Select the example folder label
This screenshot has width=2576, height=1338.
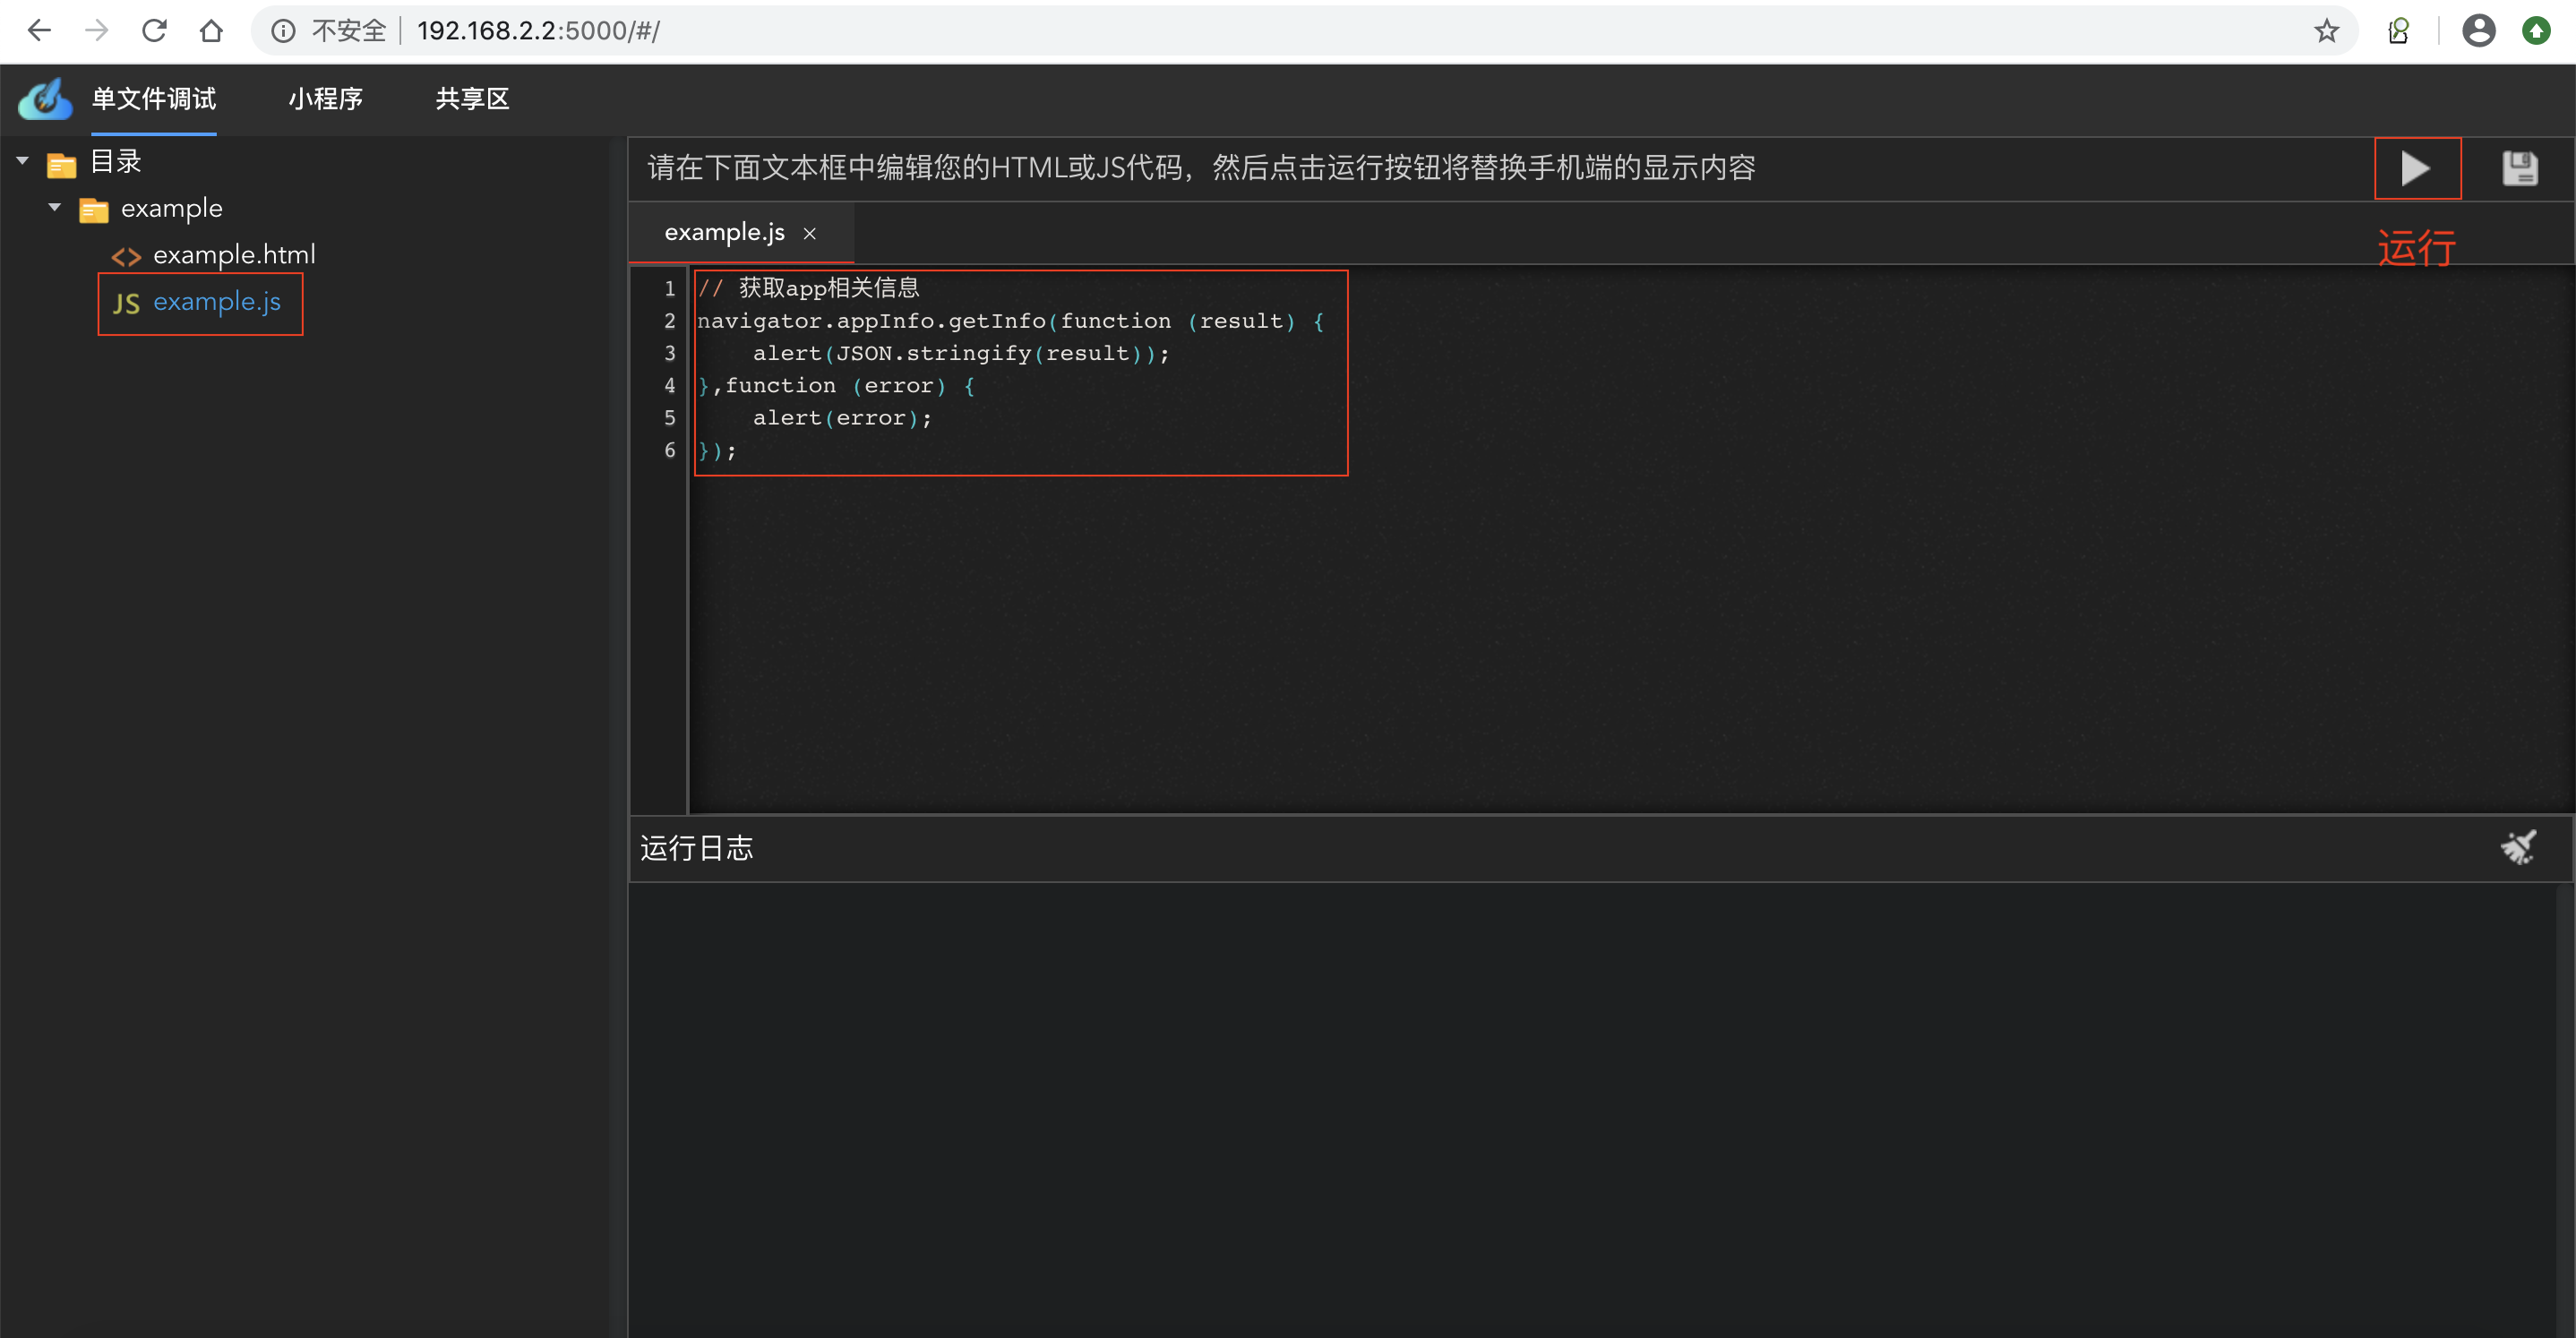(172, 208)
